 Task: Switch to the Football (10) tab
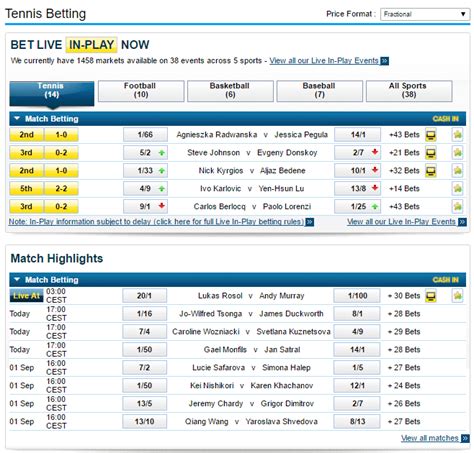(141, 91)
